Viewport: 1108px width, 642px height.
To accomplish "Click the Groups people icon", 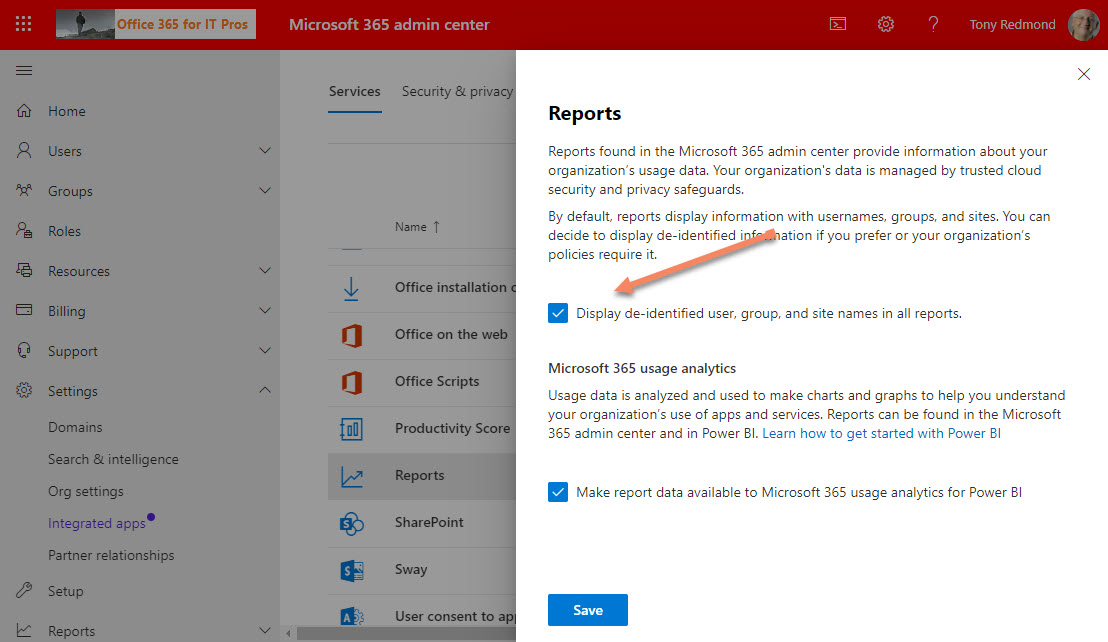I will 24,191.
